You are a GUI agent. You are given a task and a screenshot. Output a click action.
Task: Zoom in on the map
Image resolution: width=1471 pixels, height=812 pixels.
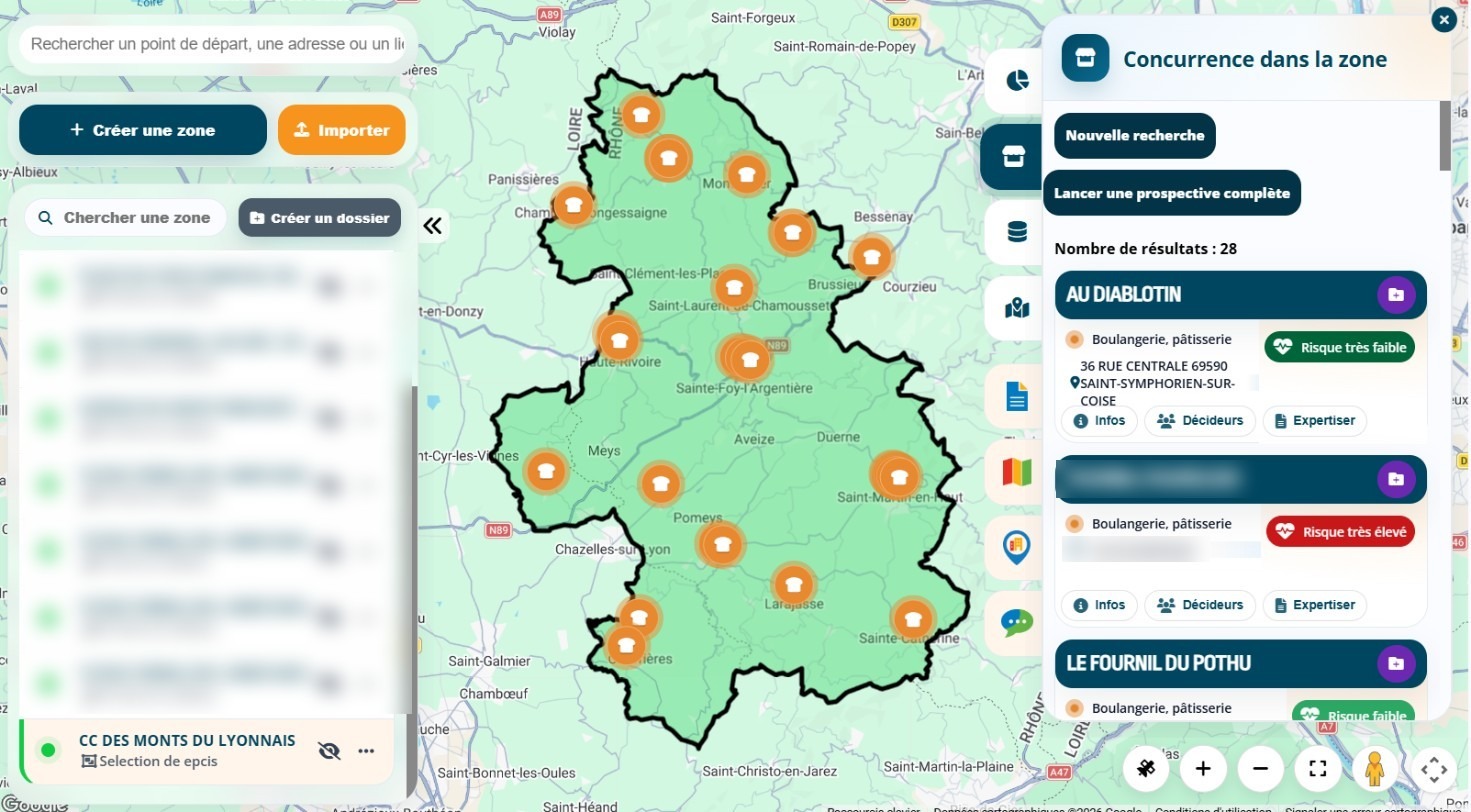coord(1203,768)
